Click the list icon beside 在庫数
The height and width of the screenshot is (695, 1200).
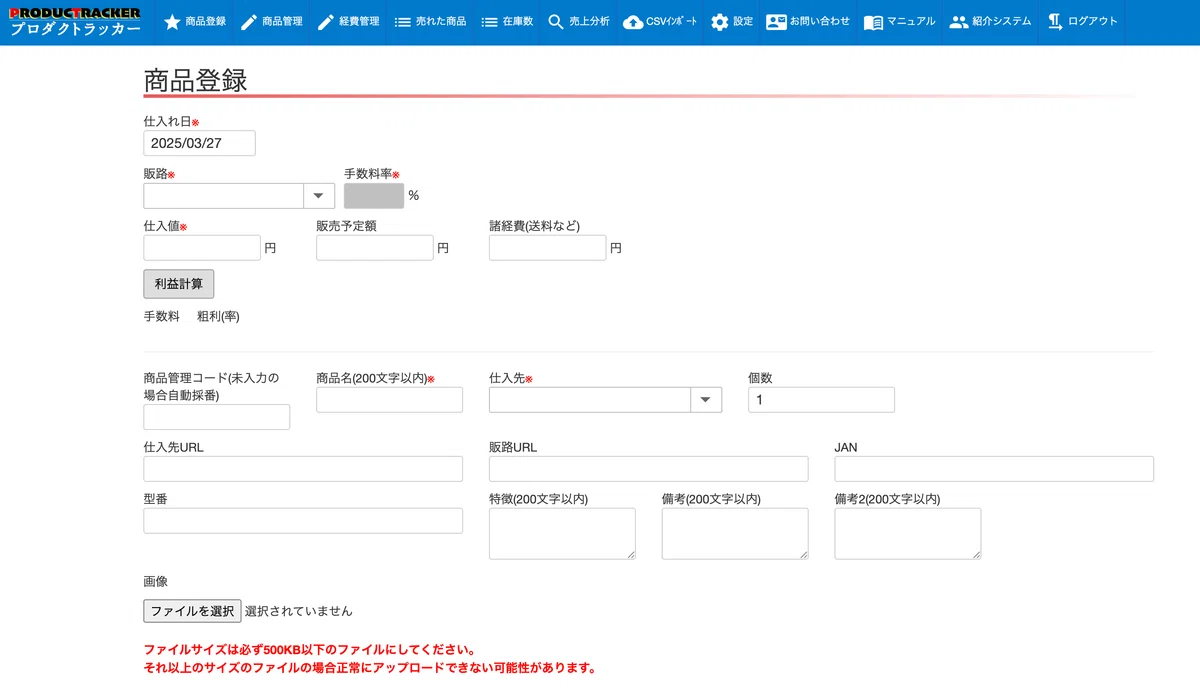489,22
